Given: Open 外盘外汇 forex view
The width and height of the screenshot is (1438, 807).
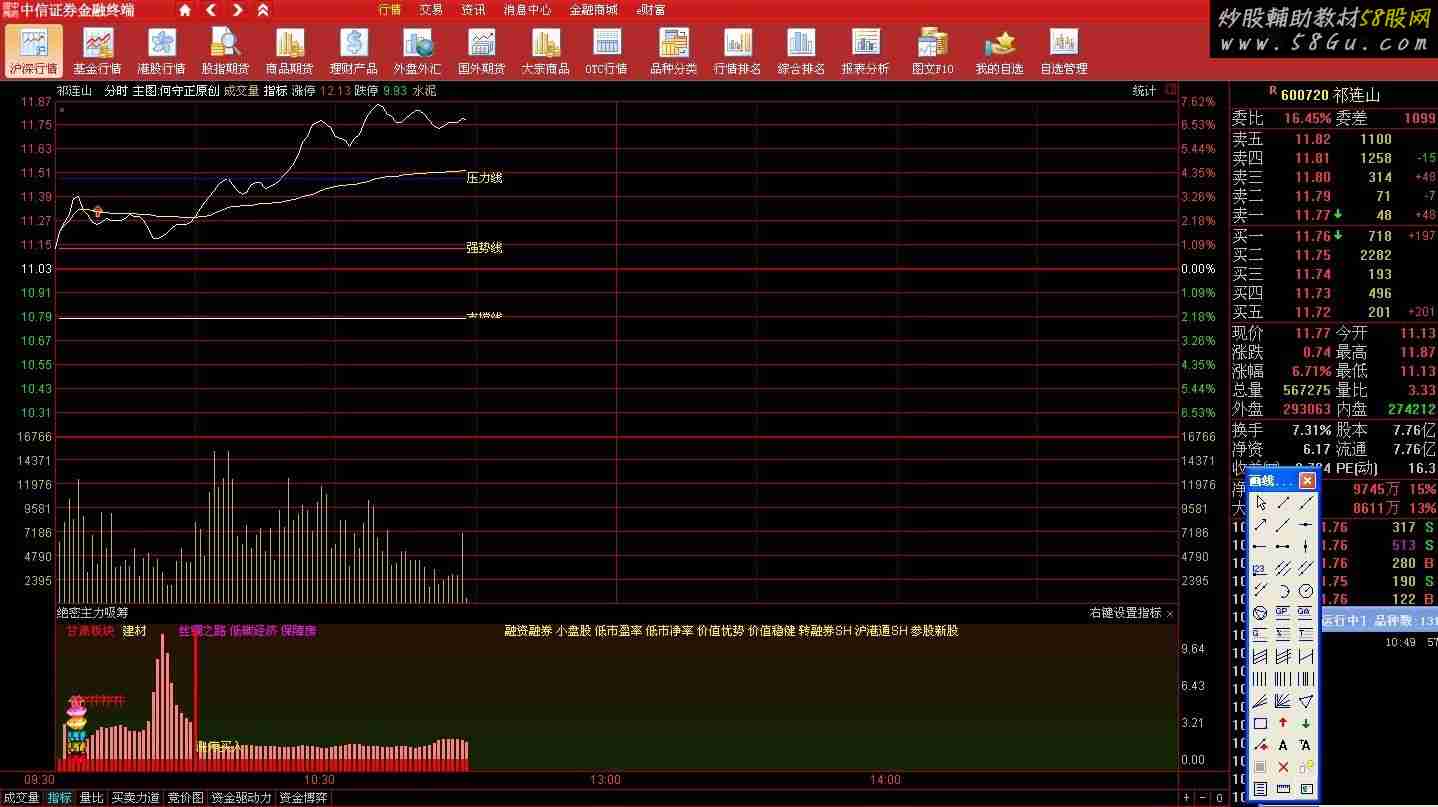Looking at the screenshot, I should tap(417, 50).
